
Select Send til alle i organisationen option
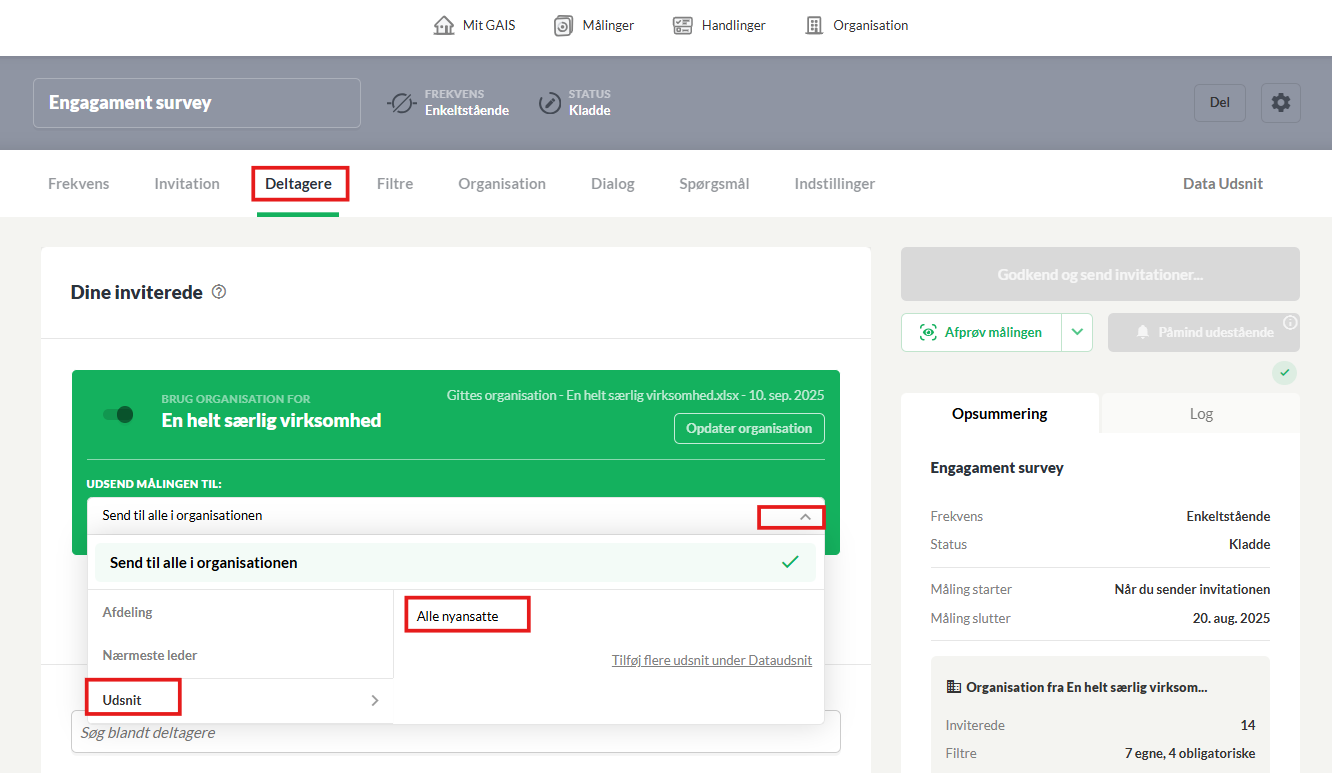click(455, 562)
